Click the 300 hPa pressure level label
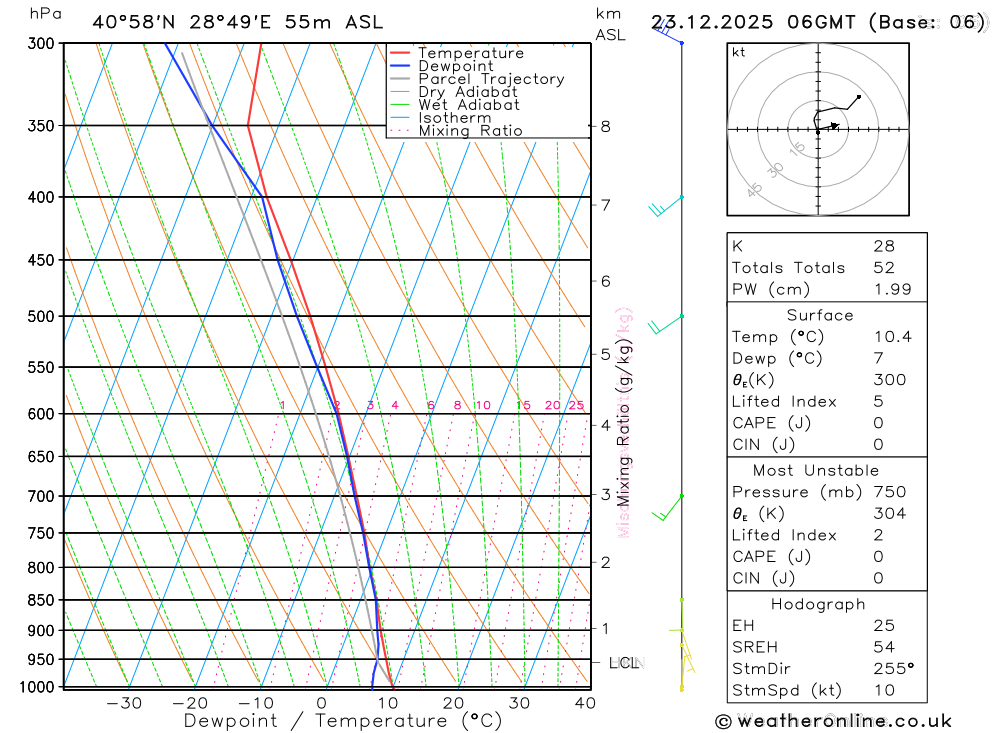The height and width of the screenshot is (733, 1000). pyautogui.click(x=41, y=43)
